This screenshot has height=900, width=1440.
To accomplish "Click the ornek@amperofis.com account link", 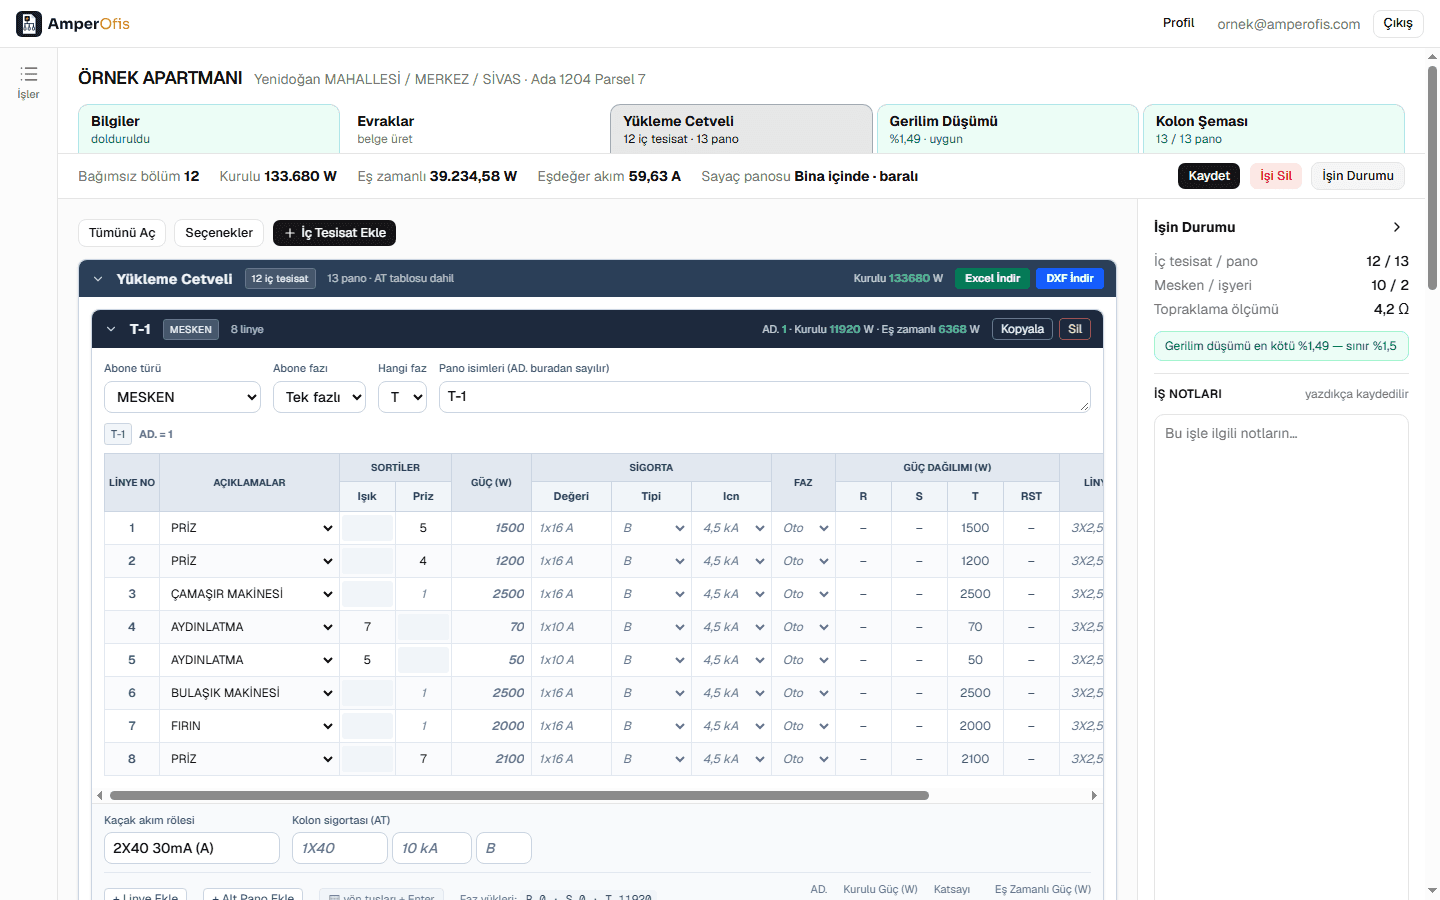I will [x=1288, y=24].
